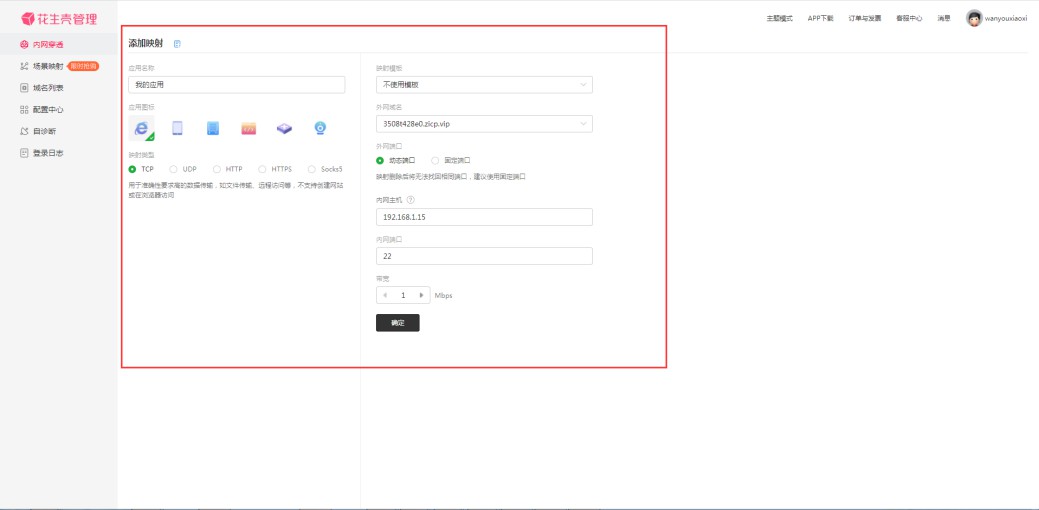Open the APP下载 link in header
The width and height of the screenshot is (1039, 510).
click(x=820, y=18)
